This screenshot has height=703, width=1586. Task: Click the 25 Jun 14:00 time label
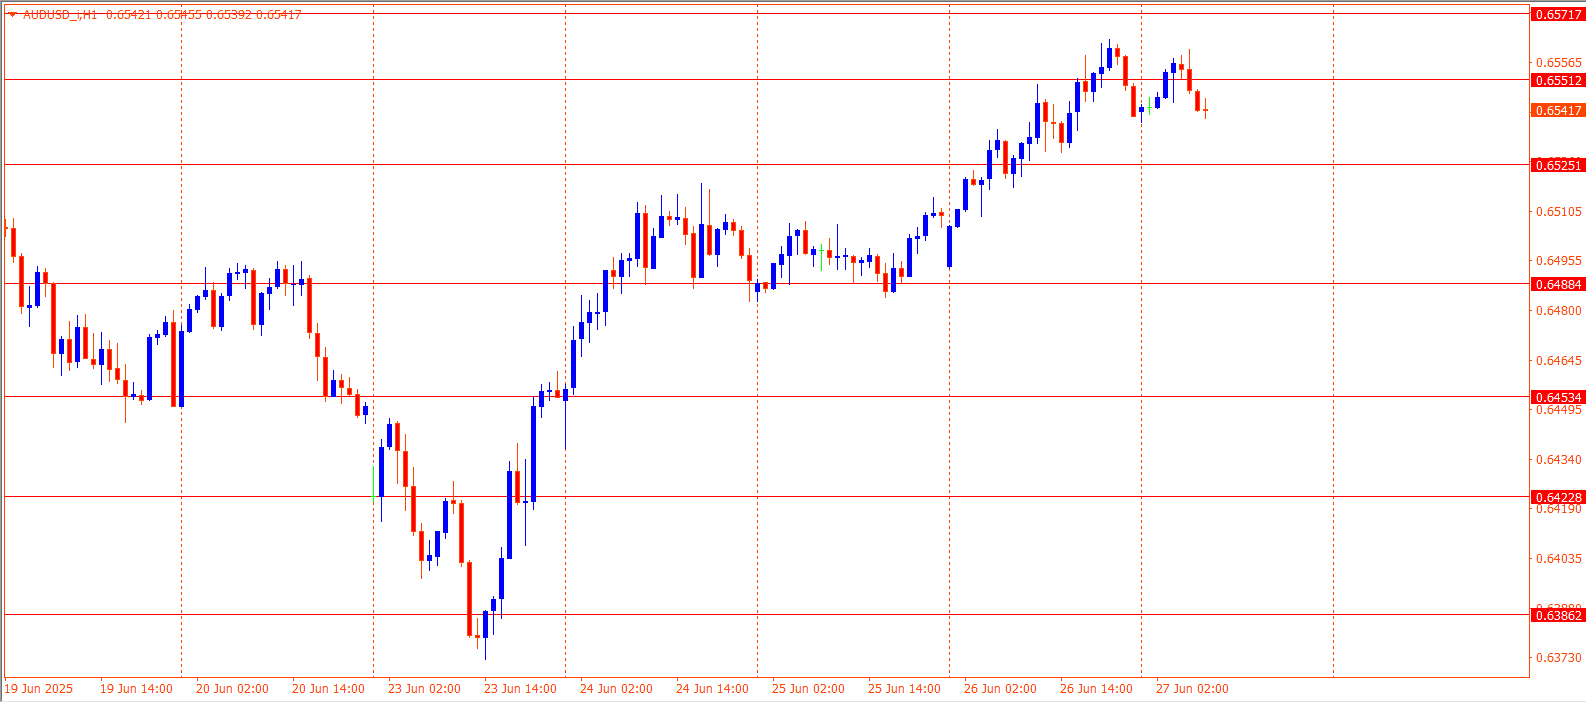[904, 688]
